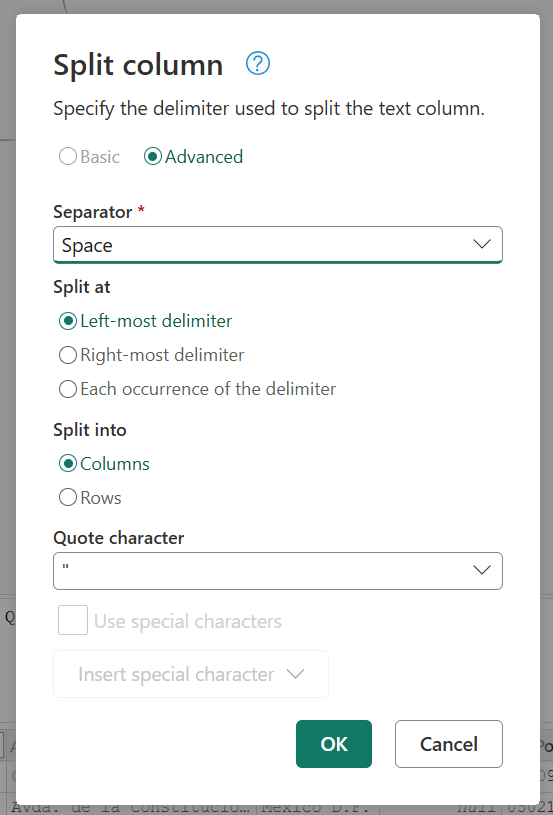Click the Split column heading text

tap(138, 65)
